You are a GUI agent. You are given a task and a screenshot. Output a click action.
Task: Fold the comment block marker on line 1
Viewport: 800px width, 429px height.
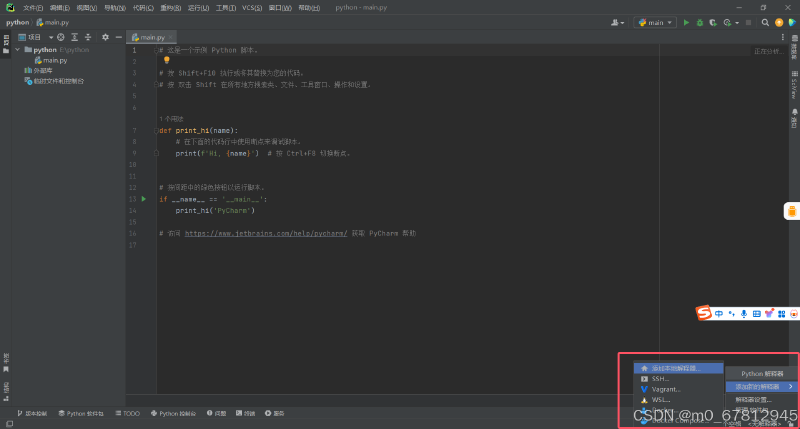156,50
